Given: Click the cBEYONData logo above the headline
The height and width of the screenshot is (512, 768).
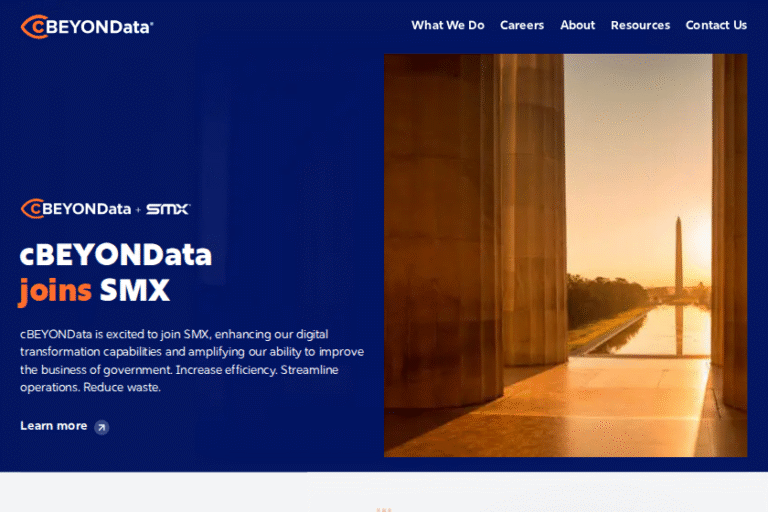Looking at the screenshot, I should coord(76,209).
